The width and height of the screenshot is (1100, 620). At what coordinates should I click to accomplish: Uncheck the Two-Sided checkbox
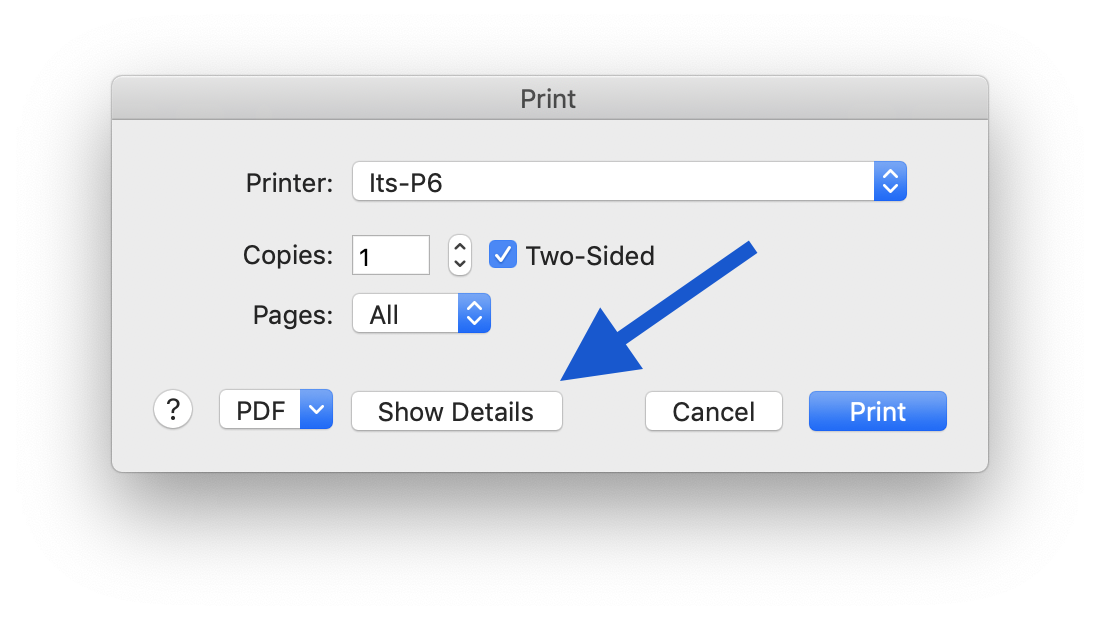pos(502,255)
